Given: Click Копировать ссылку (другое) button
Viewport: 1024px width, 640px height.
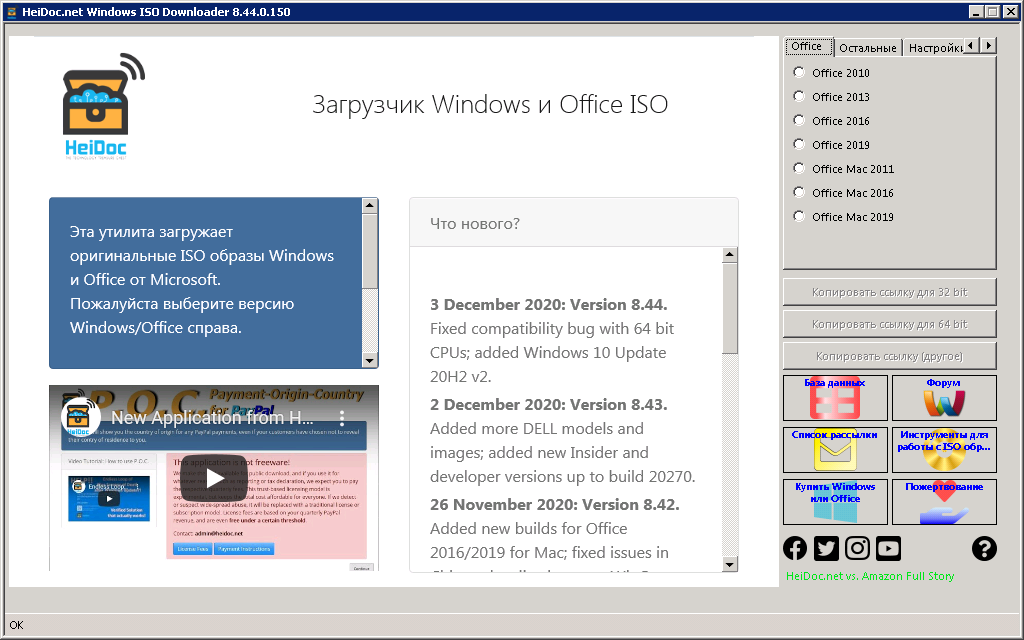Looking at the screenshot, I should 889,356.
